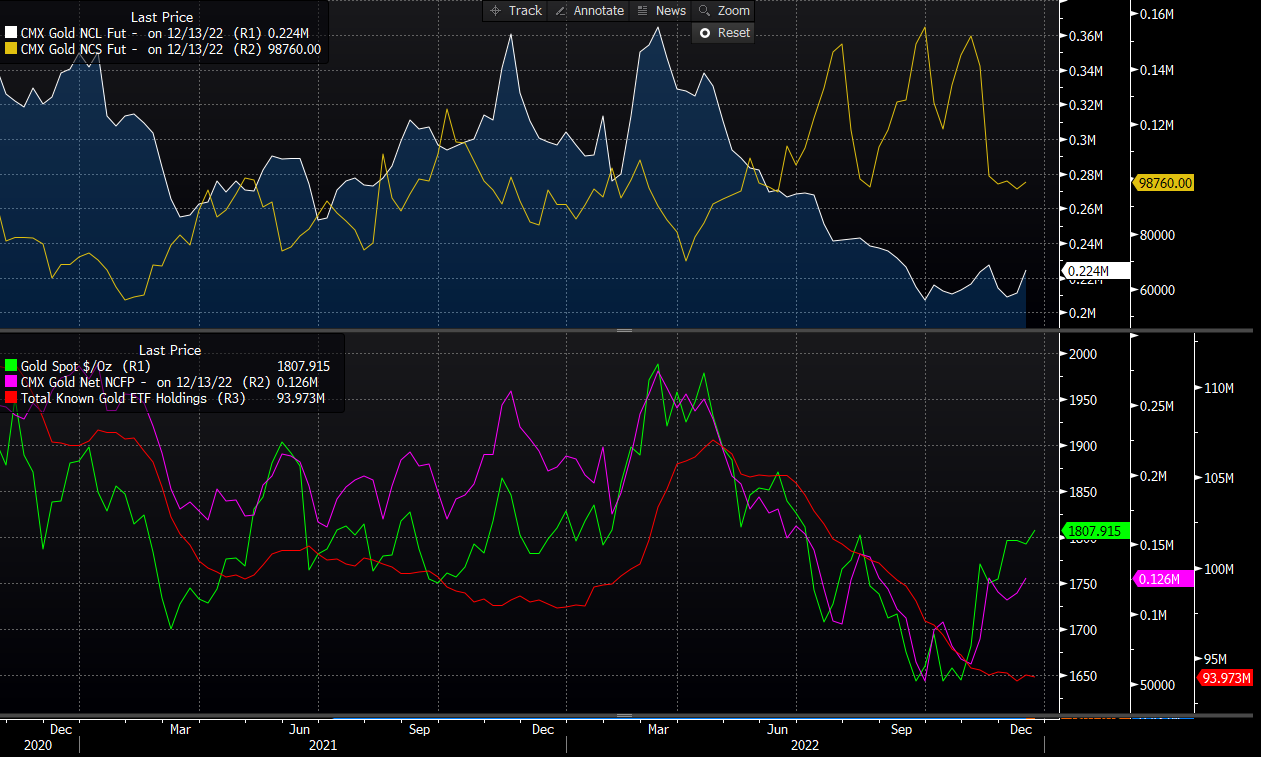
Task: Click the 0.224M white value tag
Action: [x=1096, y=271]
